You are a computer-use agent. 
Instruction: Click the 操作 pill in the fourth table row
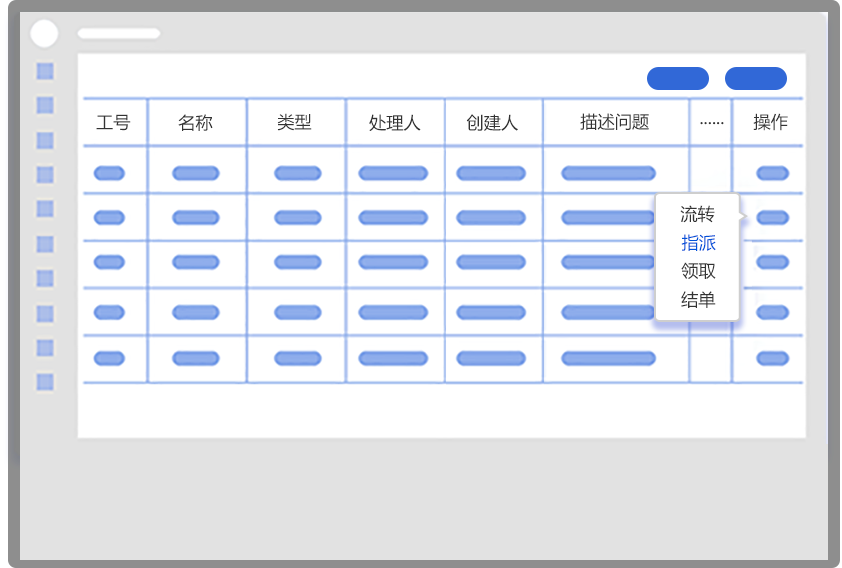pos(772,312)
